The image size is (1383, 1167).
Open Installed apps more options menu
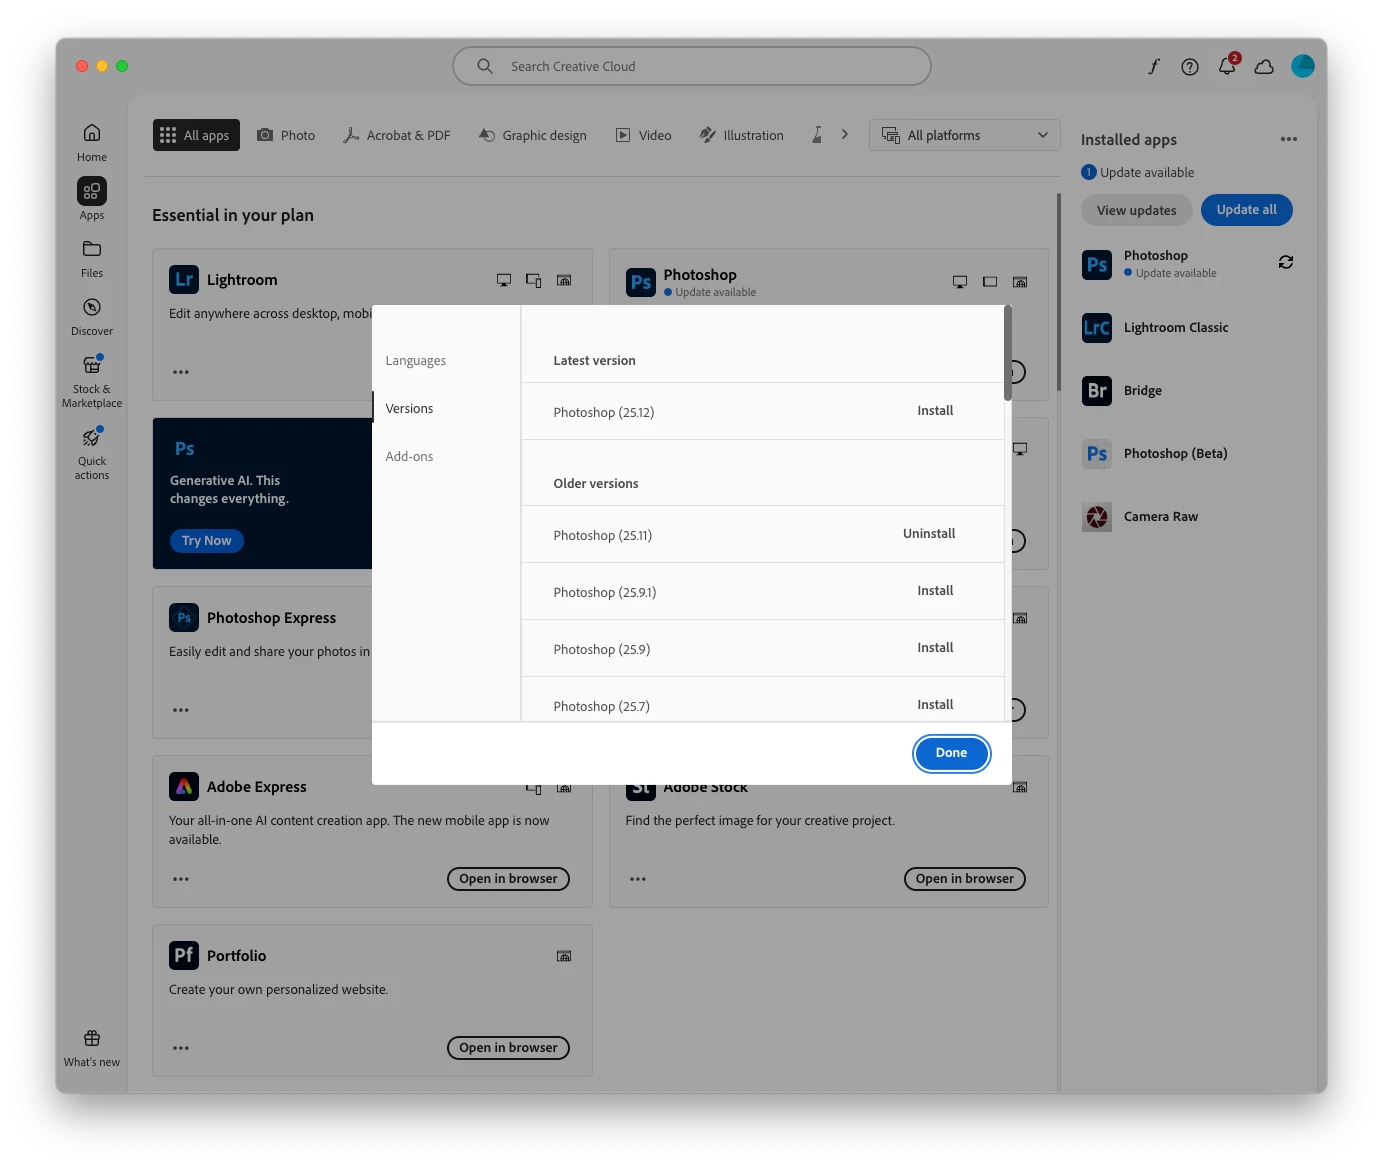[1288, 139]
